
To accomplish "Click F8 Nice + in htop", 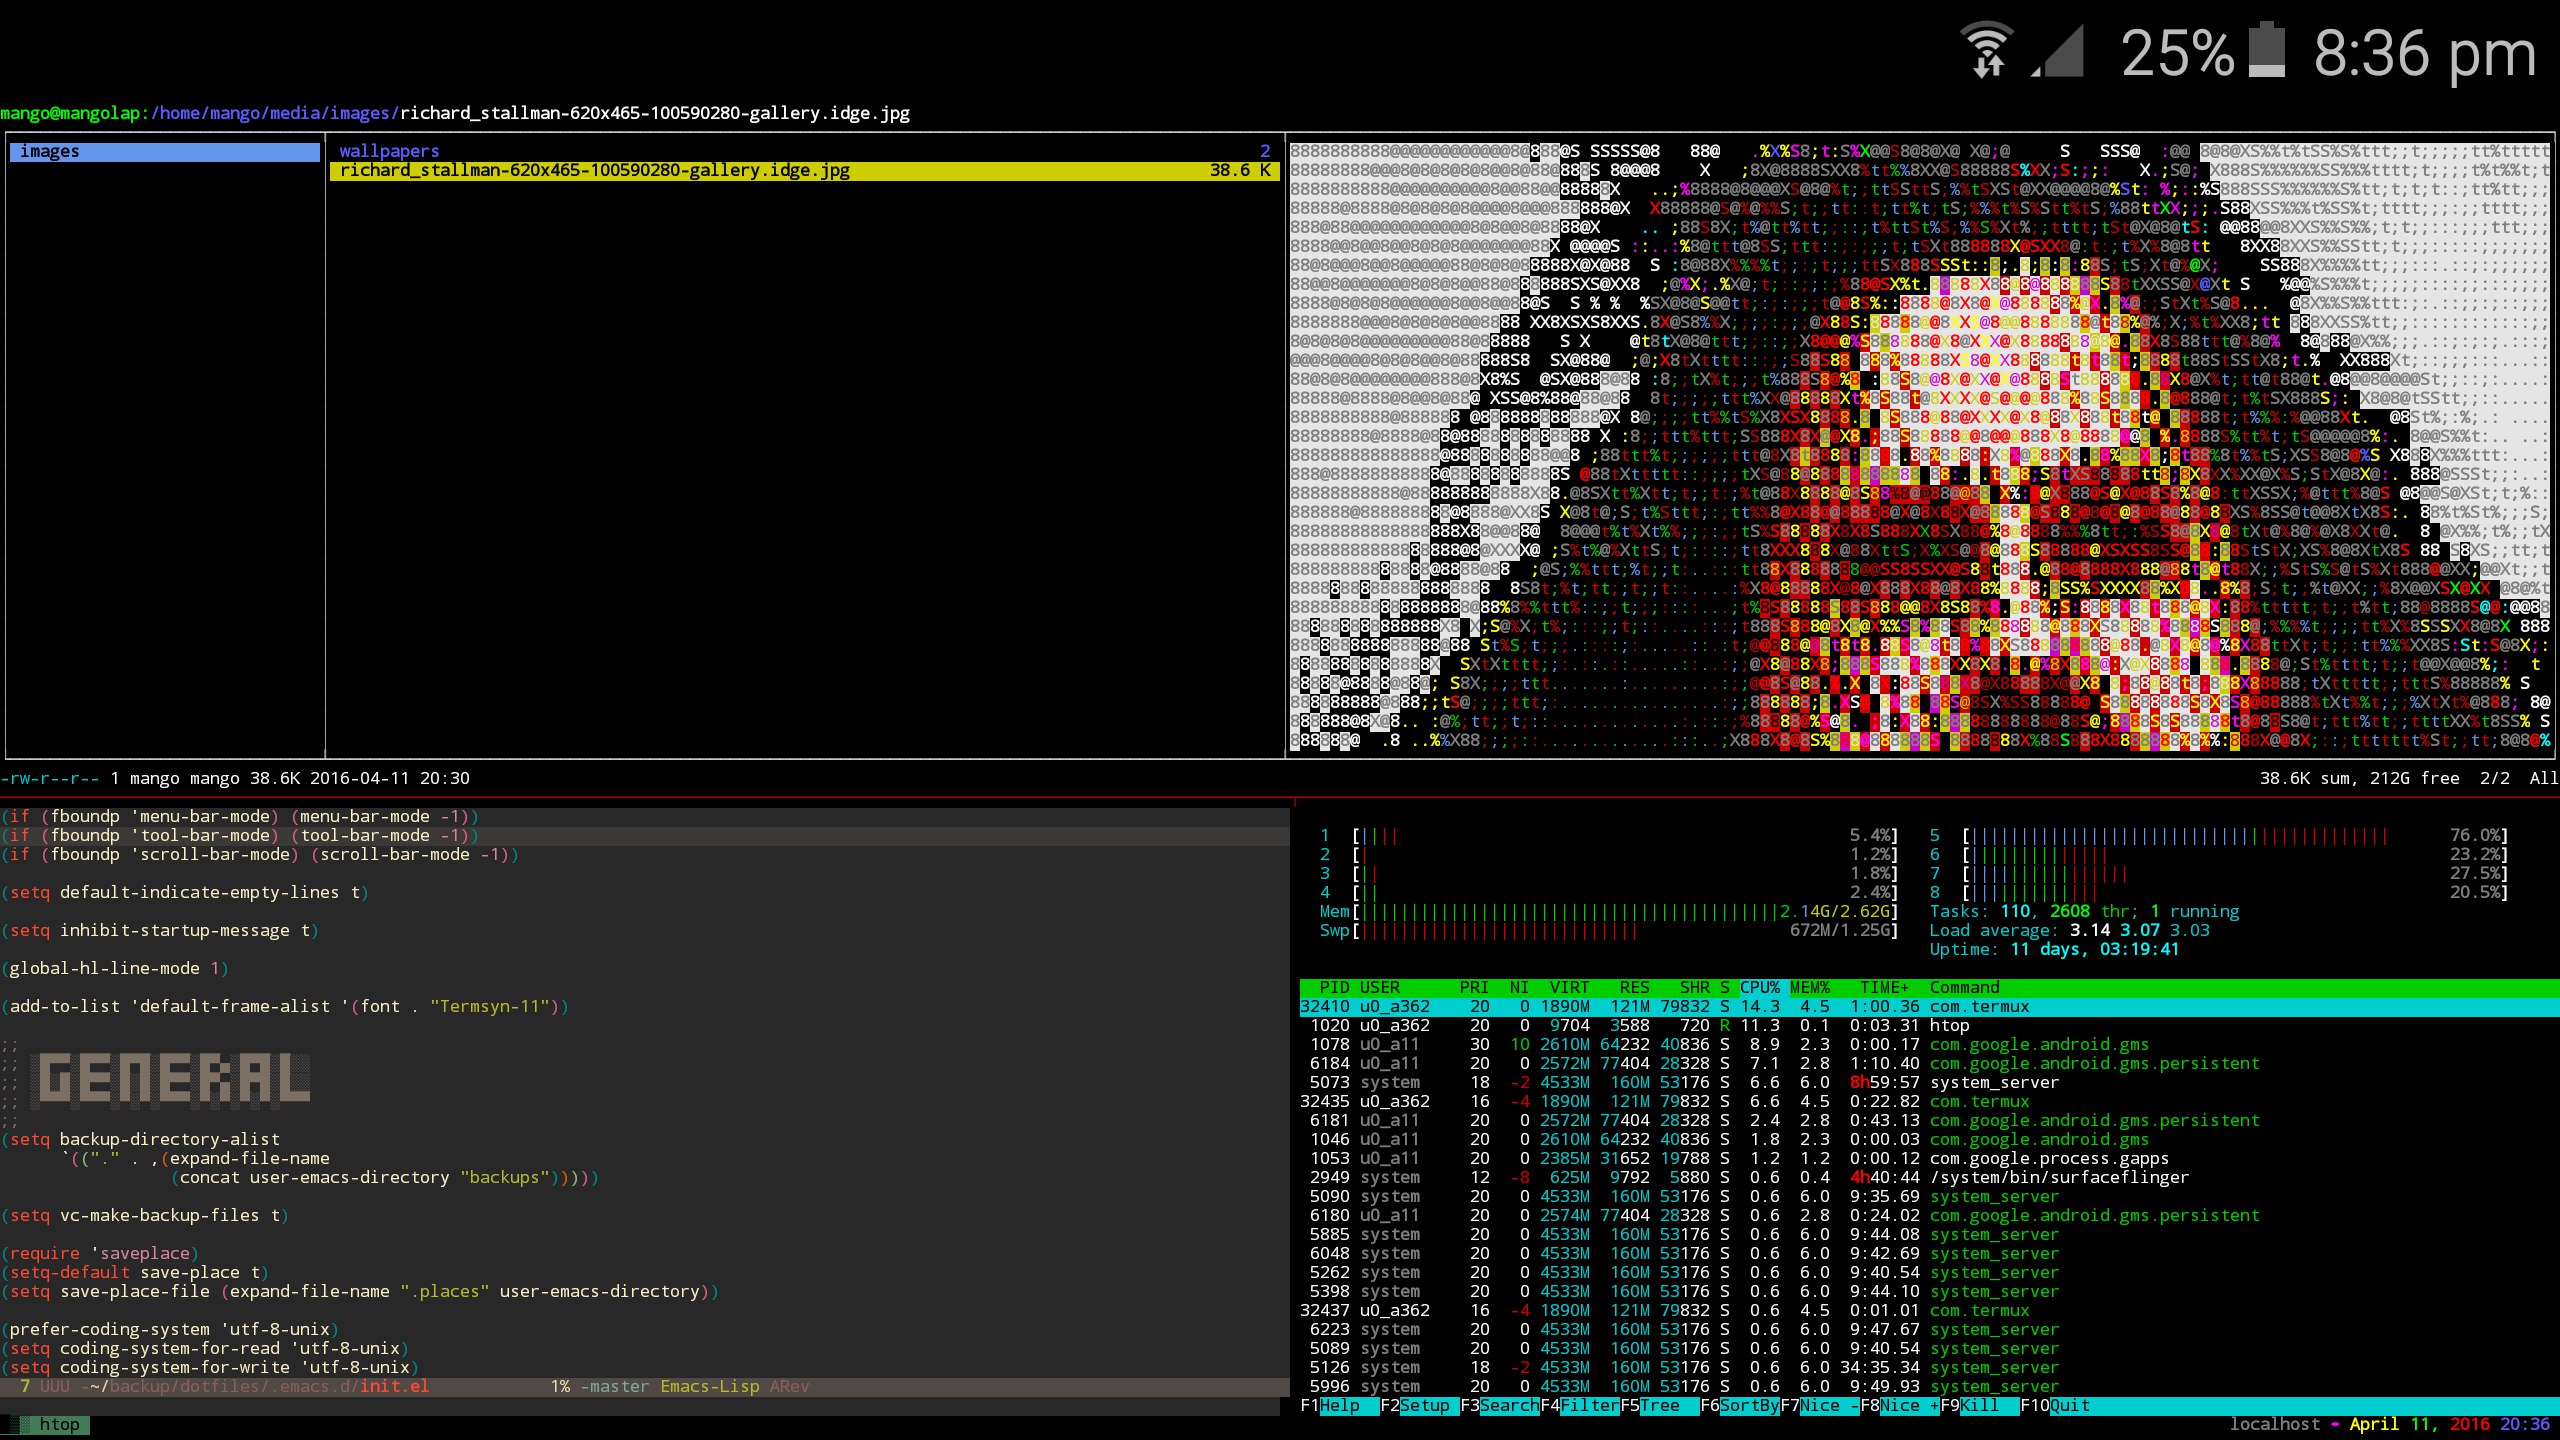I will 1900,1405.
